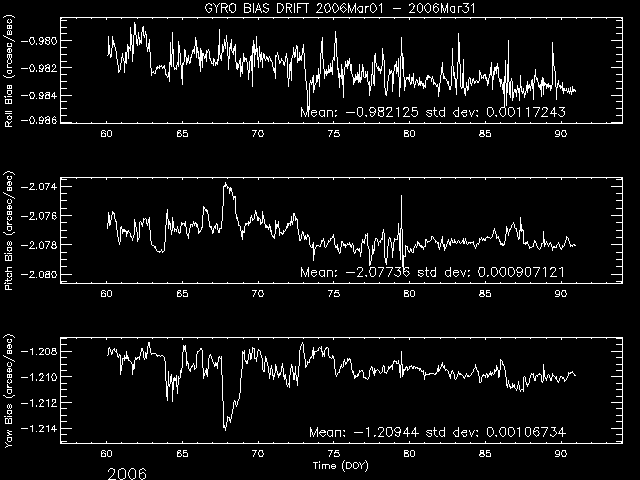Image resolution: width=640 pixels, height=480 pixels.
Task: Click the 75 tick label under the Pitch plot
Action: [x=334, y=294]
